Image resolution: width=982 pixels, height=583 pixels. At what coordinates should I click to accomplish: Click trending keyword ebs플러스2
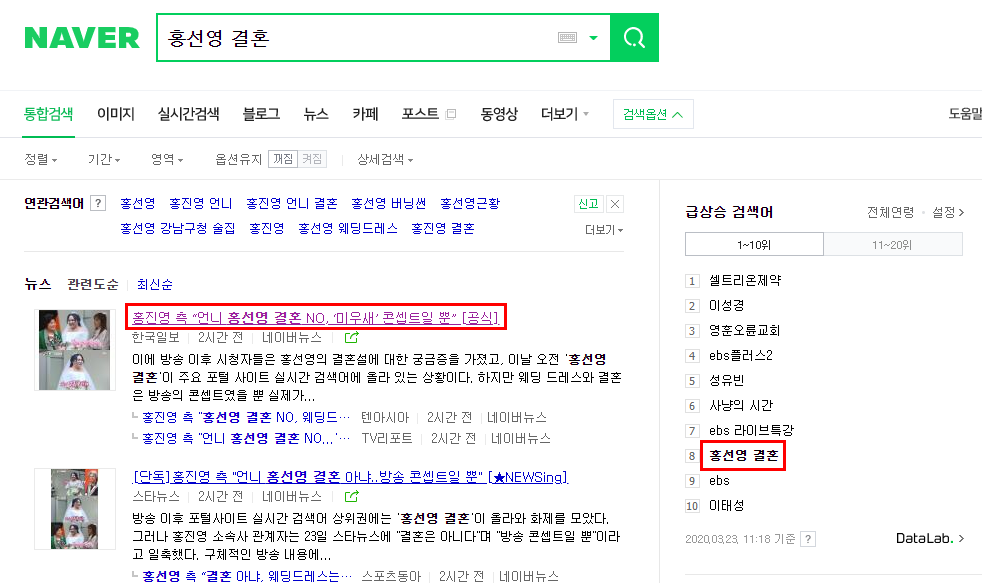click(x=741, y=356)
